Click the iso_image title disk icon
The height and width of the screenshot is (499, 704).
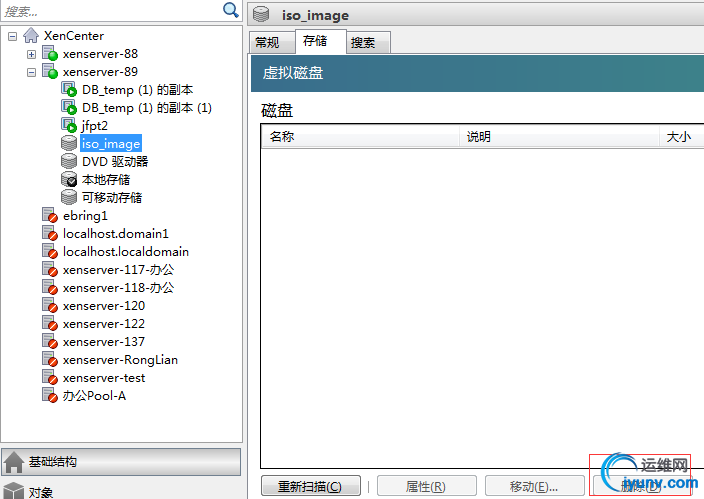point(261,14)
